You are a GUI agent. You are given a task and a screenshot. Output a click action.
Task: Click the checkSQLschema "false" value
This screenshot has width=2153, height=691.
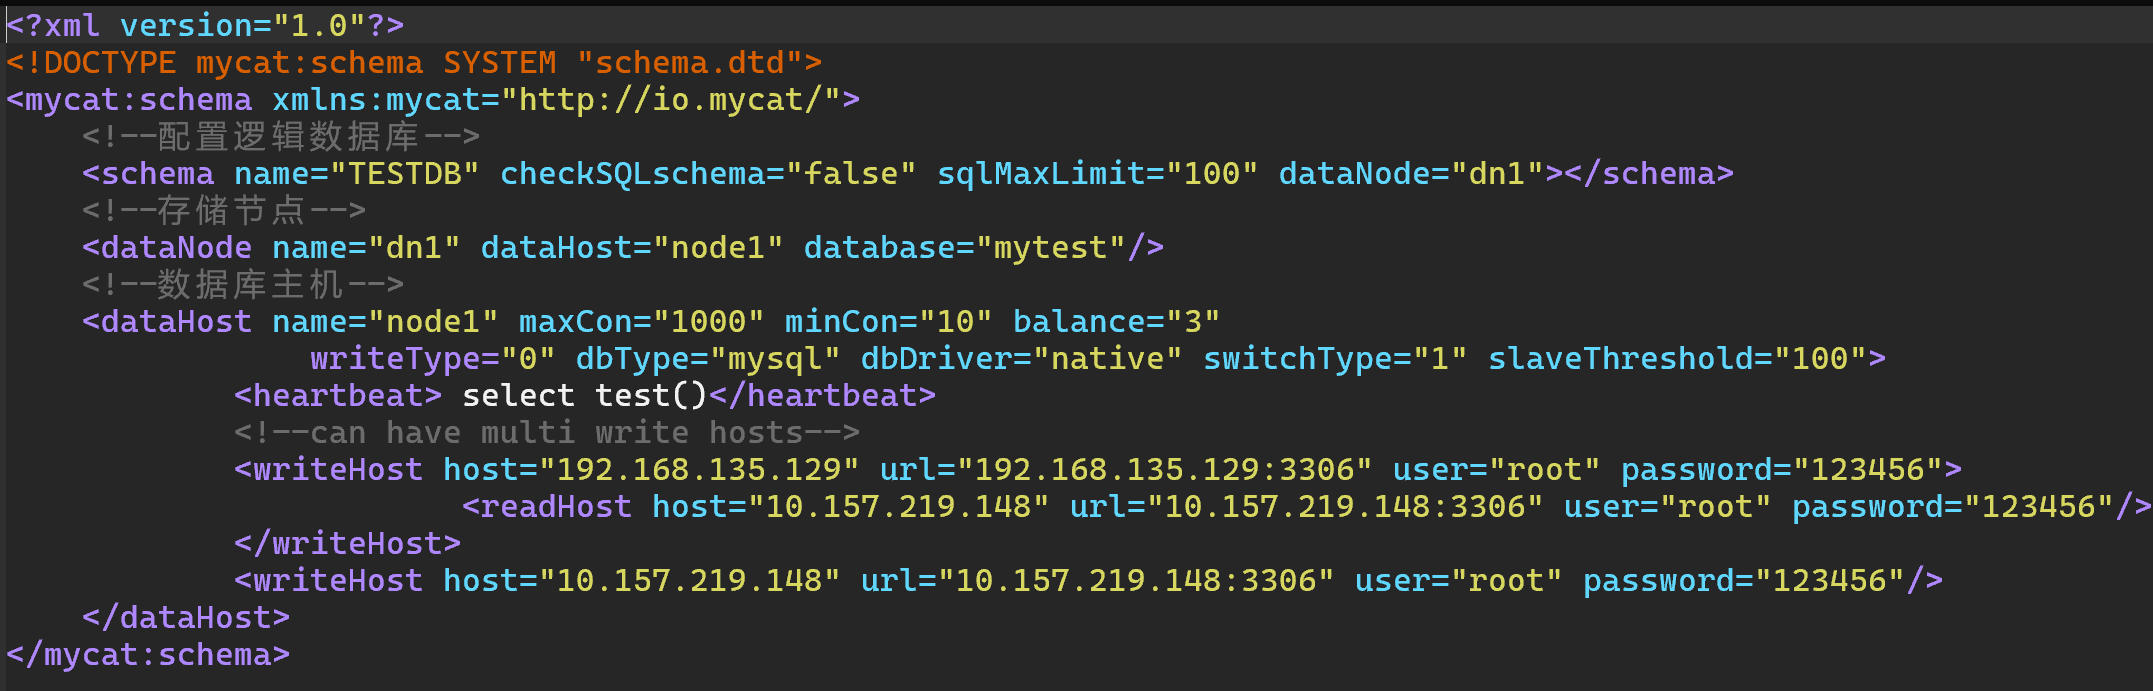pos(850,174)
